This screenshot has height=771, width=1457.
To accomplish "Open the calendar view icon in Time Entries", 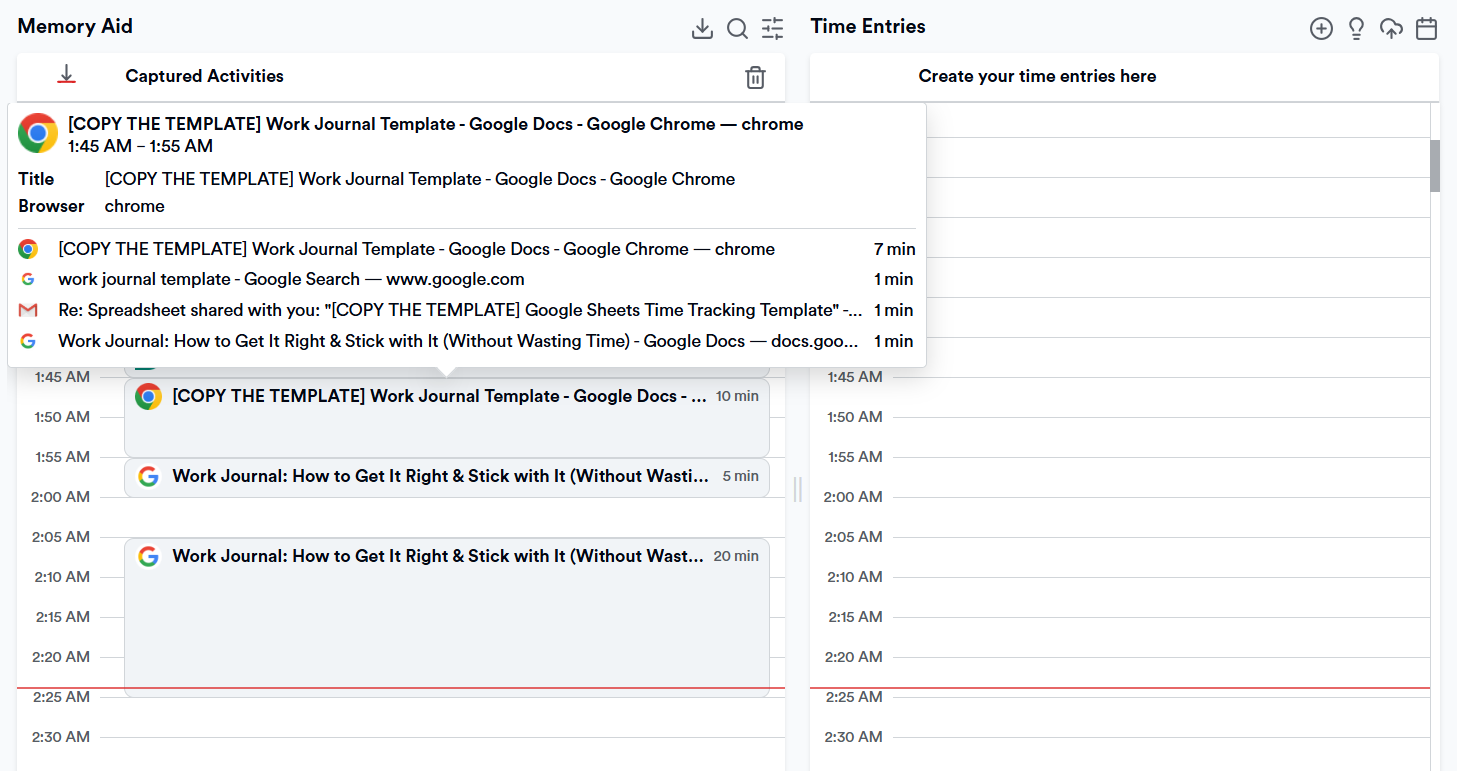I will coord(1426,28).
